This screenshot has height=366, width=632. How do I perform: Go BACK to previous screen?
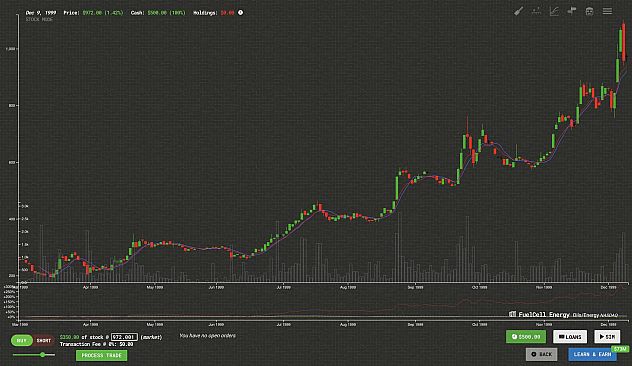[542, 354]
